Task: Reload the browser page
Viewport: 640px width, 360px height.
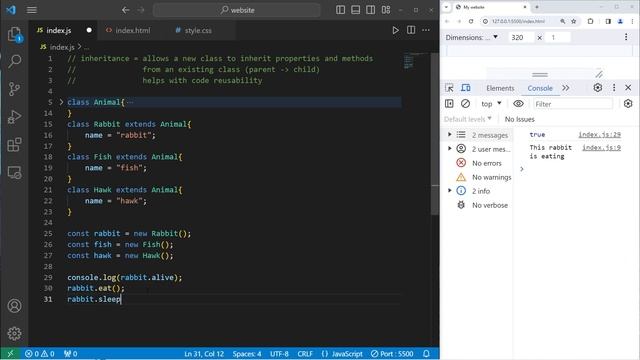Action: [x=471, y=21]
